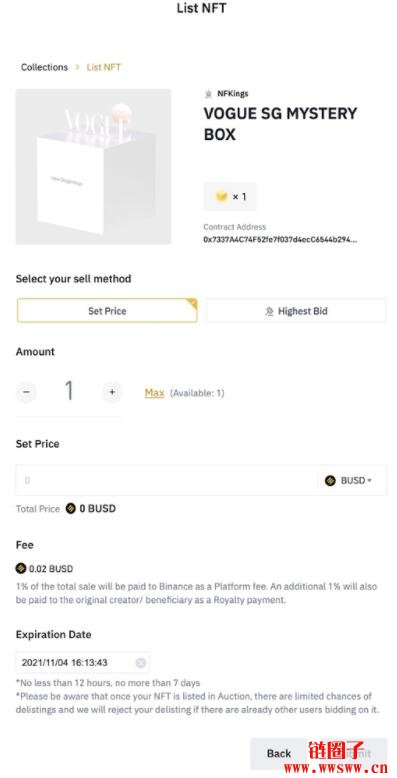Viewport: 397px width, 778px height.
Task: Click the Max amount link
Action: click(154, 393)
